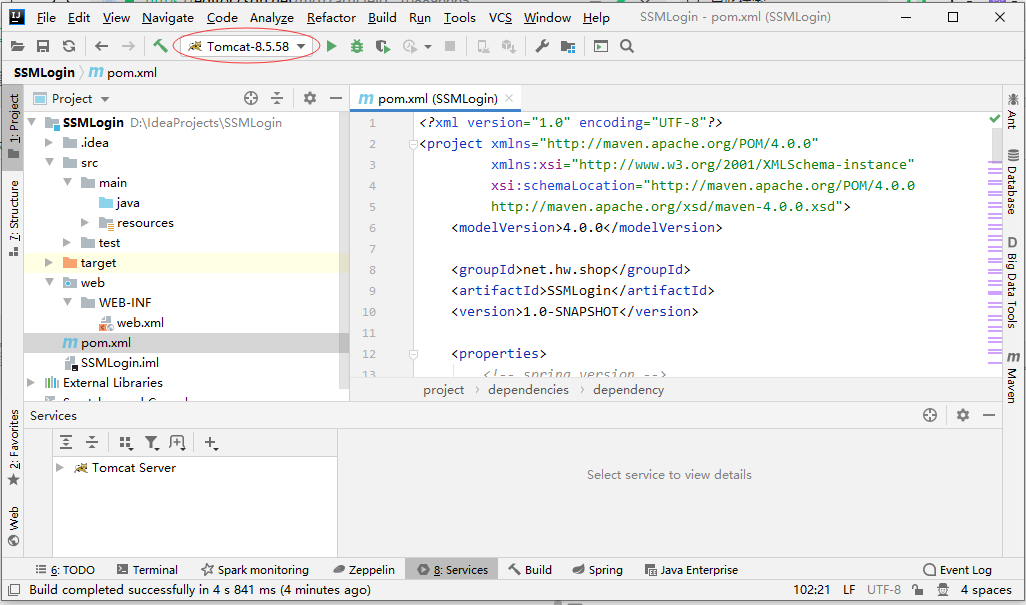The image size is (1026, 605).
Task: Collapse the src folder
Action: (49, 162)
